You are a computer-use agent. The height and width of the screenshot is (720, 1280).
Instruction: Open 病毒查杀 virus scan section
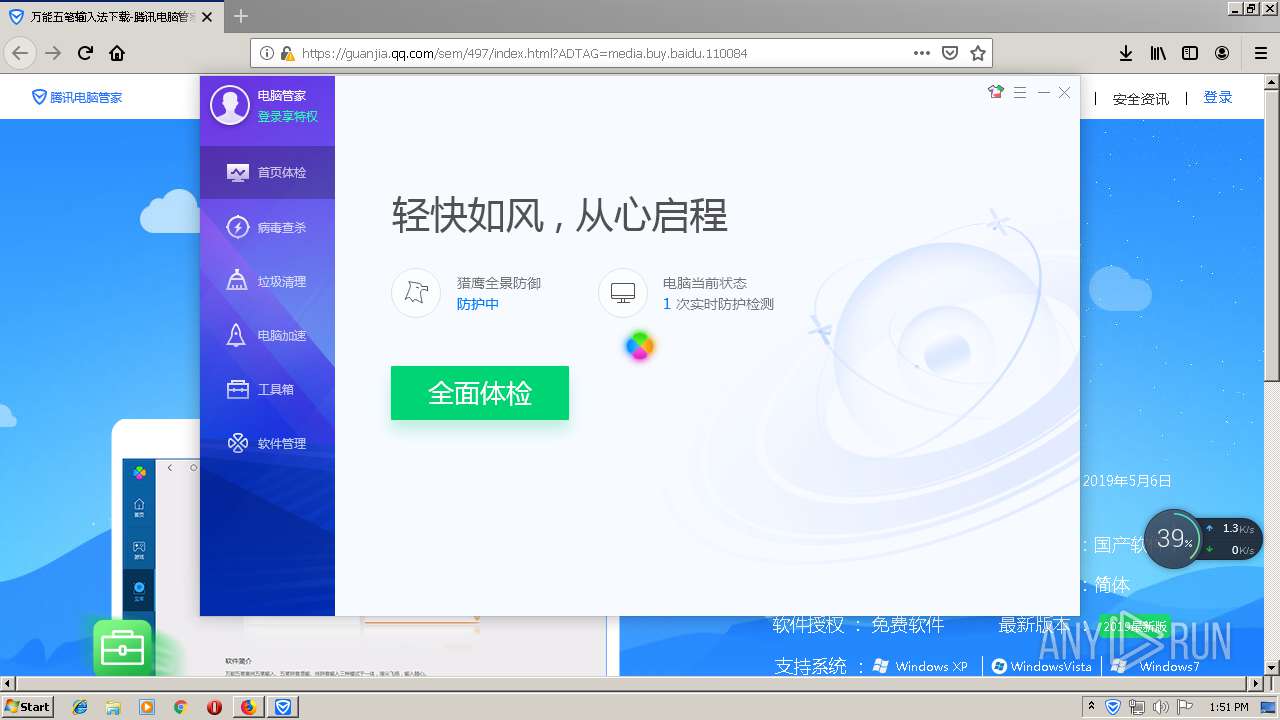point(267,227)
